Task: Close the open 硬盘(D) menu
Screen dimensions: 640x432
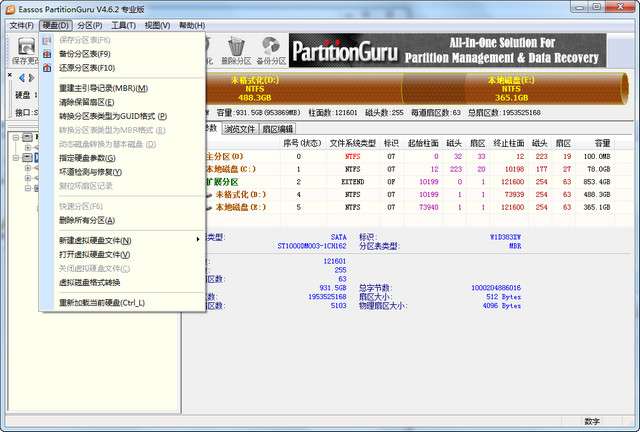Action: 56,25
